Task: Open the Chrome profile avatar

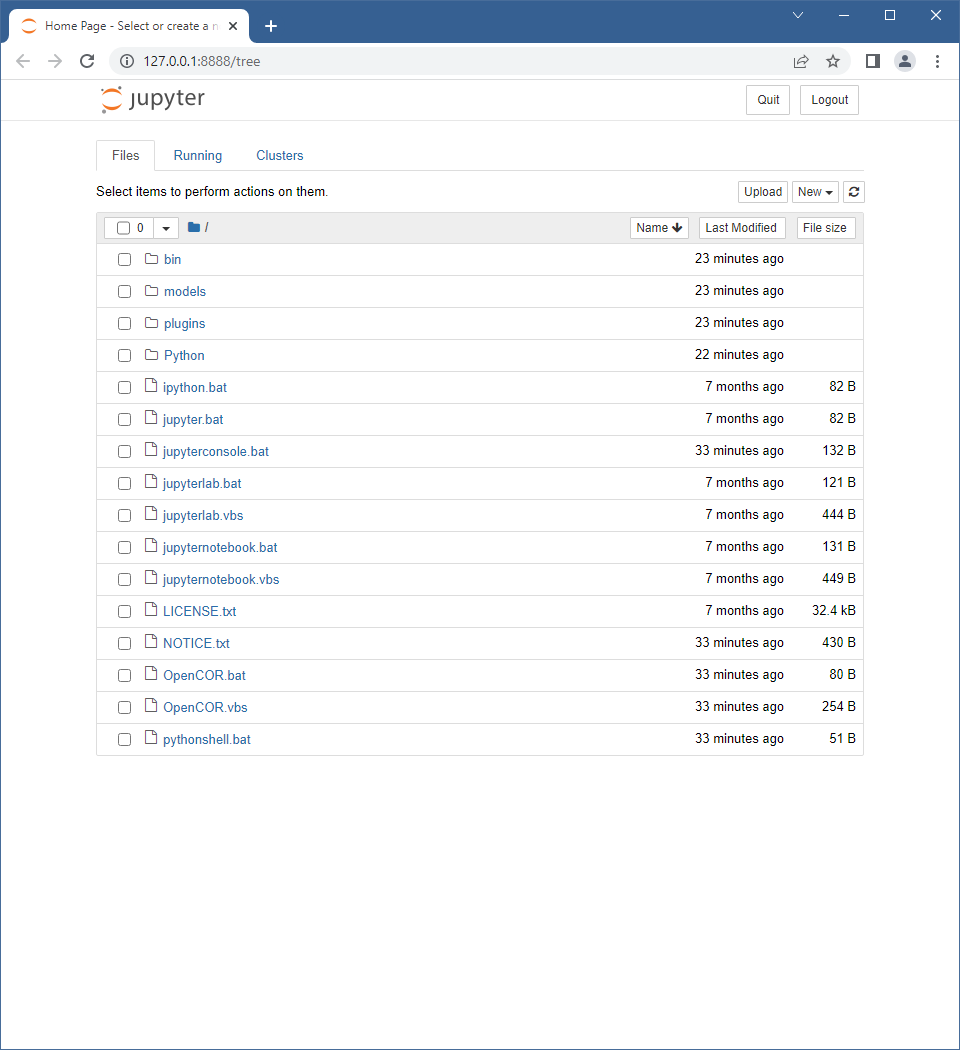Action: pos(905,61)
